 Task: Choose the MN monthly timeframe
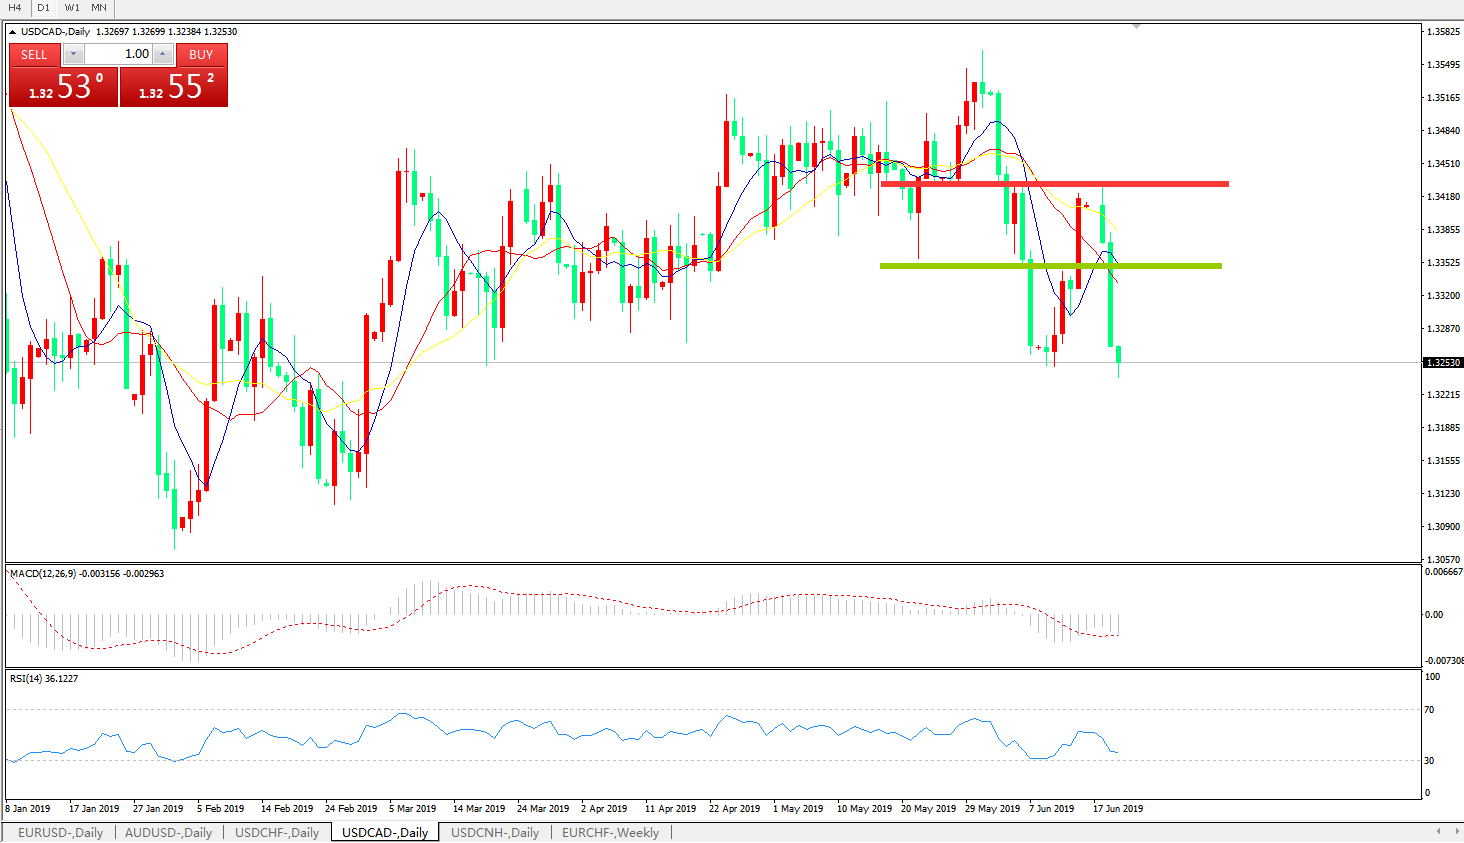pos(99,8)
